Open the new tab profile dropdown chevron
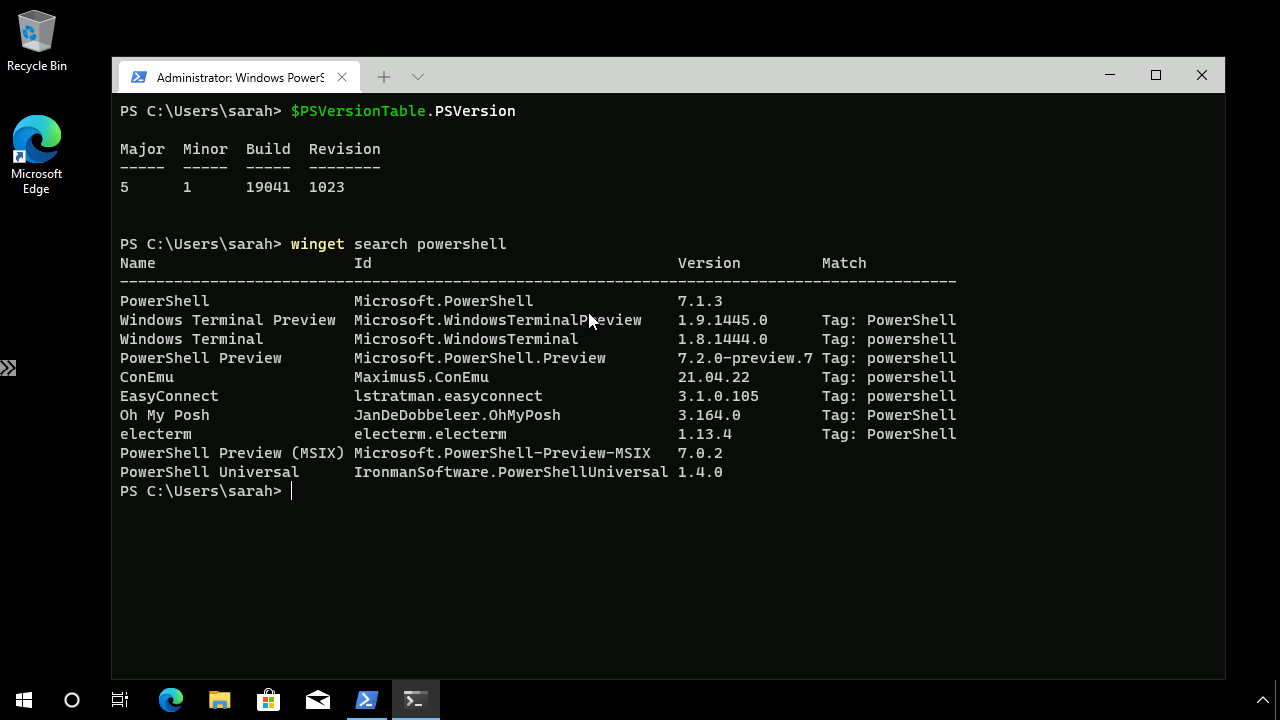The image size is (1280, 720). click(x=417, y=76)
